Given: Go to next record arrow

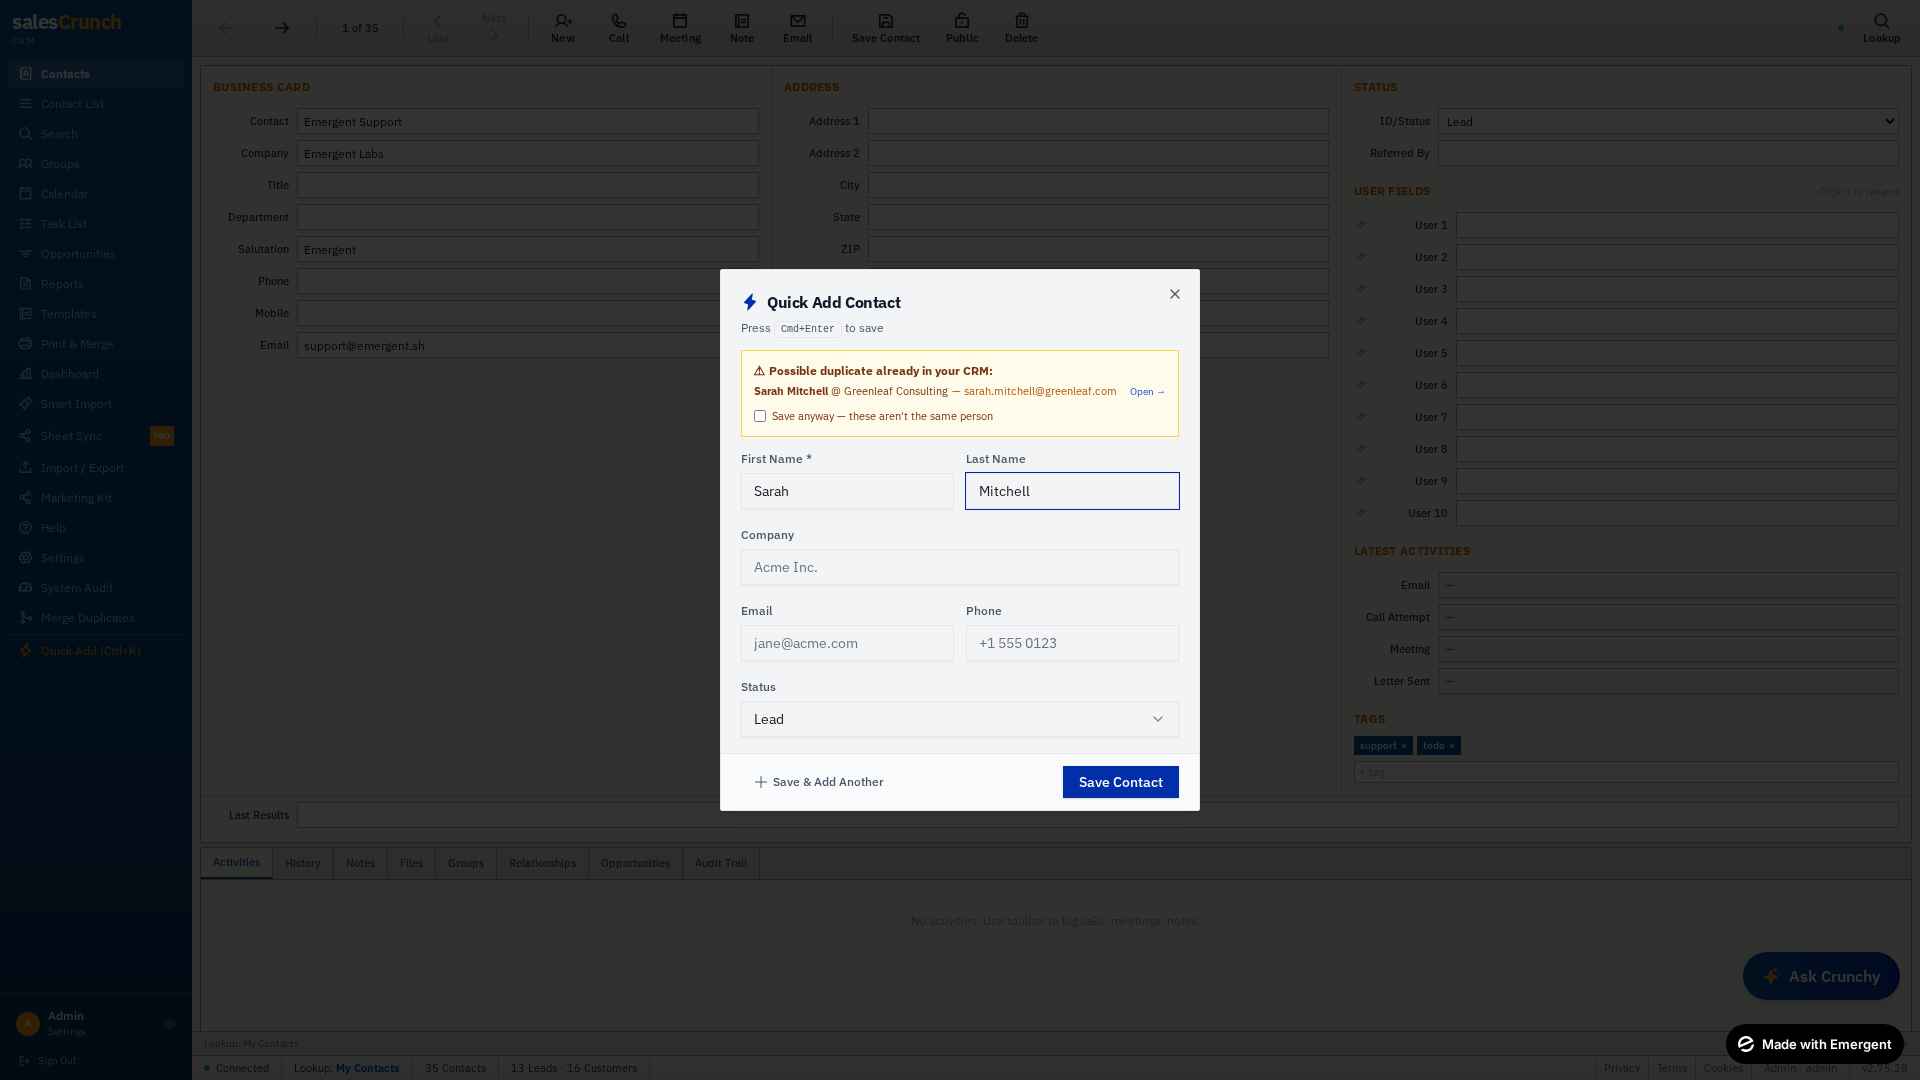Looking at the screenshot, I should [282, 28].
